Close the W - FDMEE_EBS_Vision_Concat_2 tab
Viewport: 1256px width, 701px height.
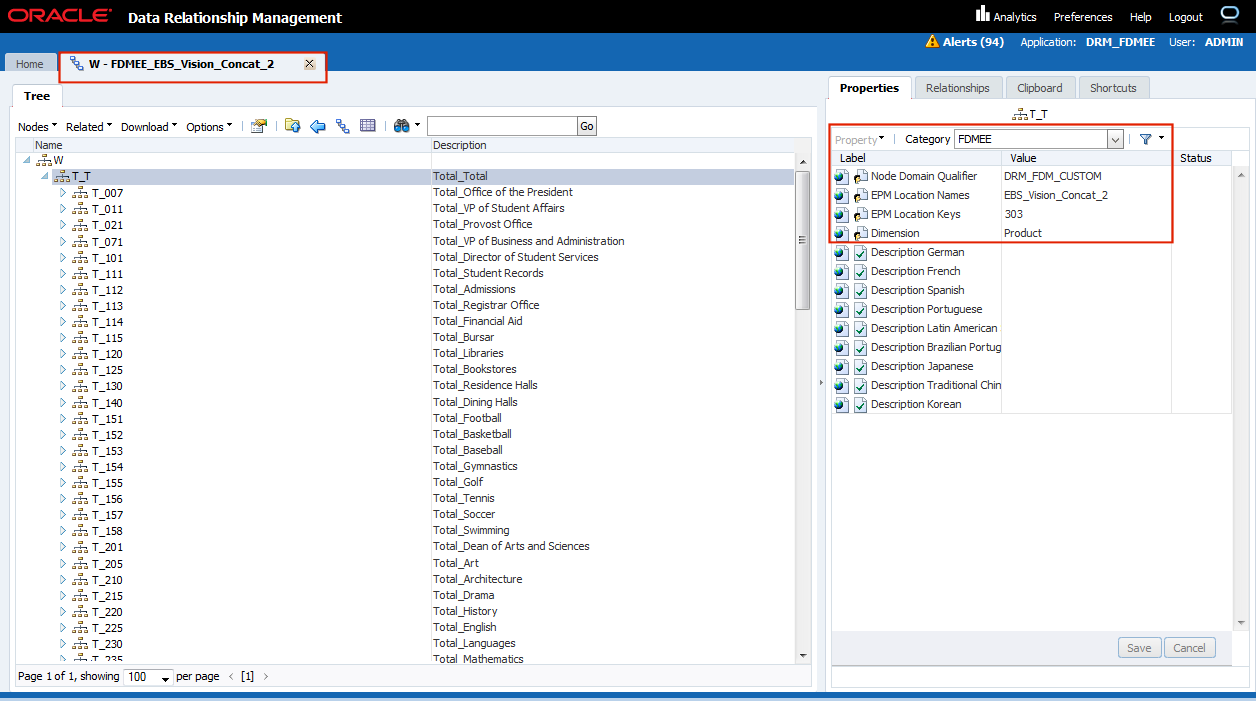pos(309,64)
